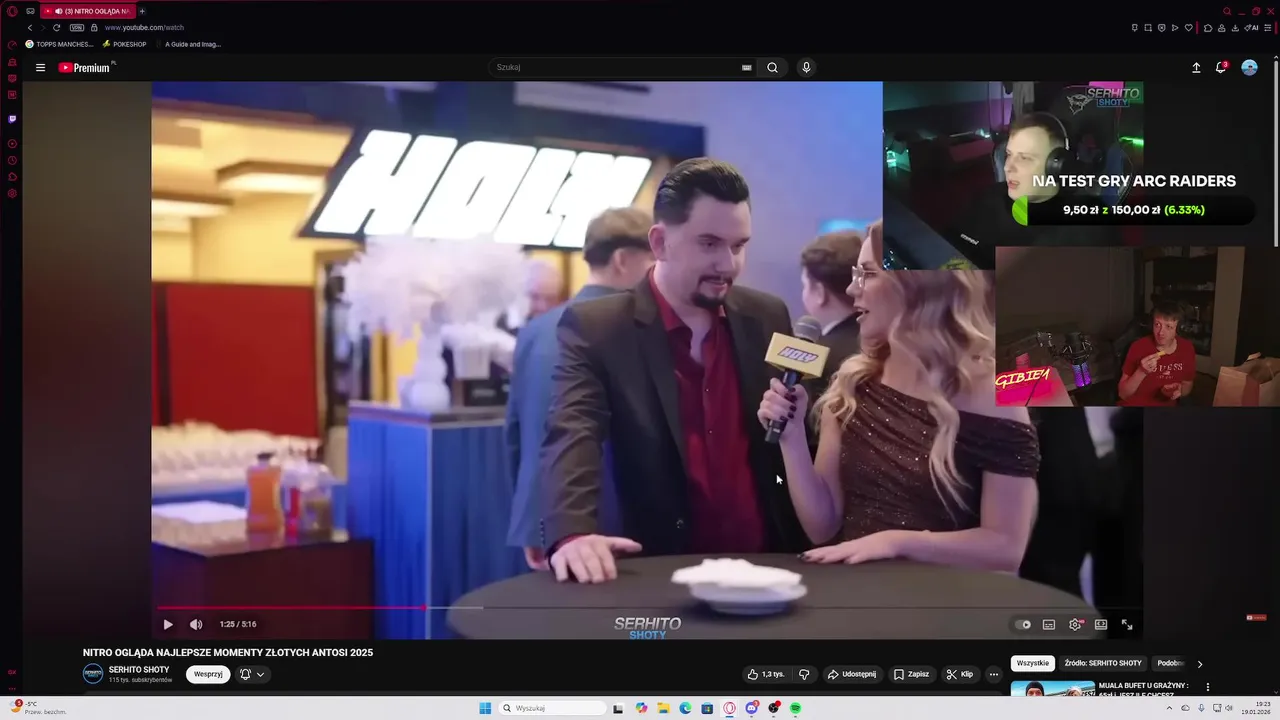Open browser downloads icon

tap(1236, 27)
